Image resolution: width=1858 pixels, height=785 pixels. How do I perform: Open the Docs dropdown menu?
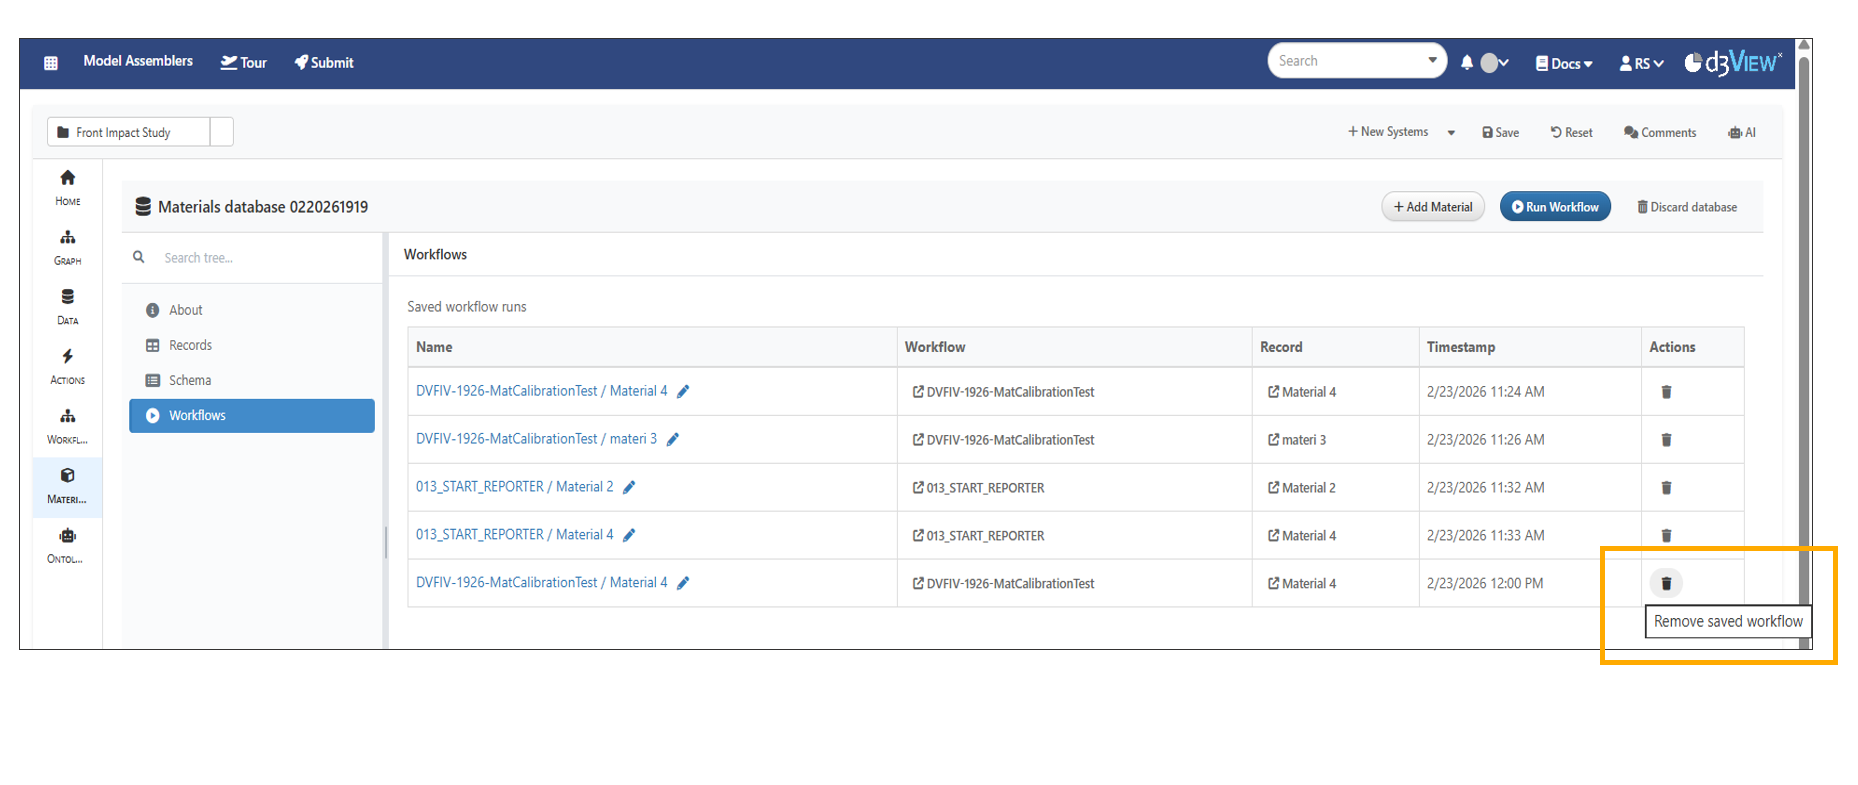click(x=1564, y=64)
